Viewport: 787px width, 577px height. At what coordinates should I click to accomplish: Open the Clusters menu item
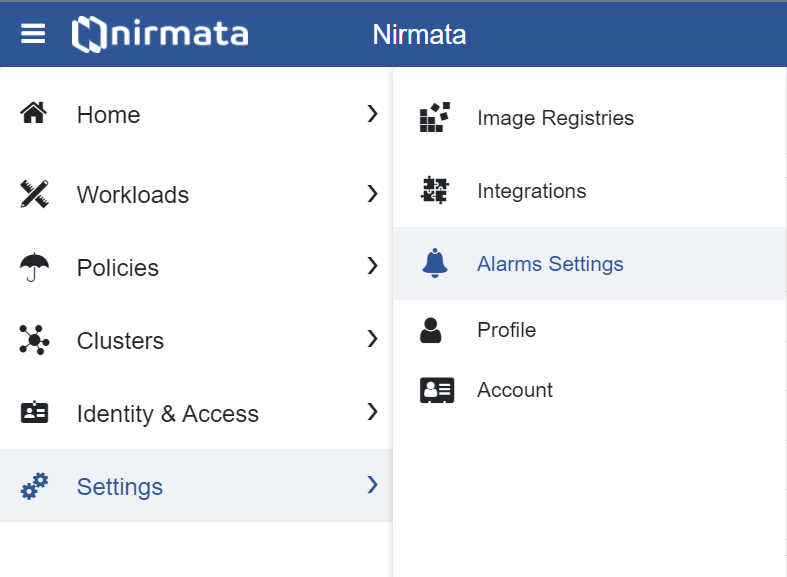click(x=196, y=340)
